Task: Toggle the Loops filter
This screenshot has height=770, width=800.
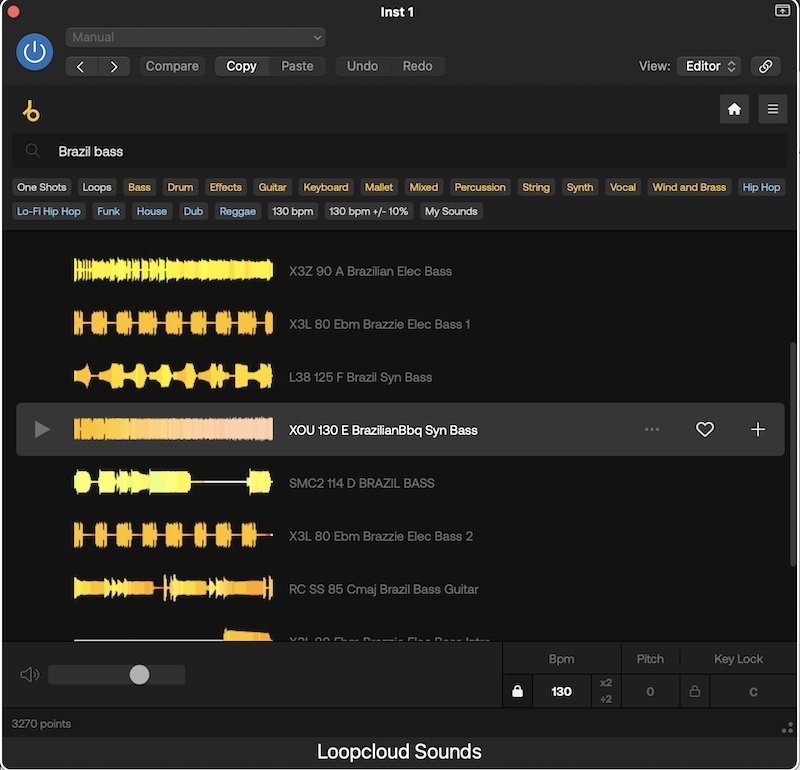Action: [x=97, y=187]
